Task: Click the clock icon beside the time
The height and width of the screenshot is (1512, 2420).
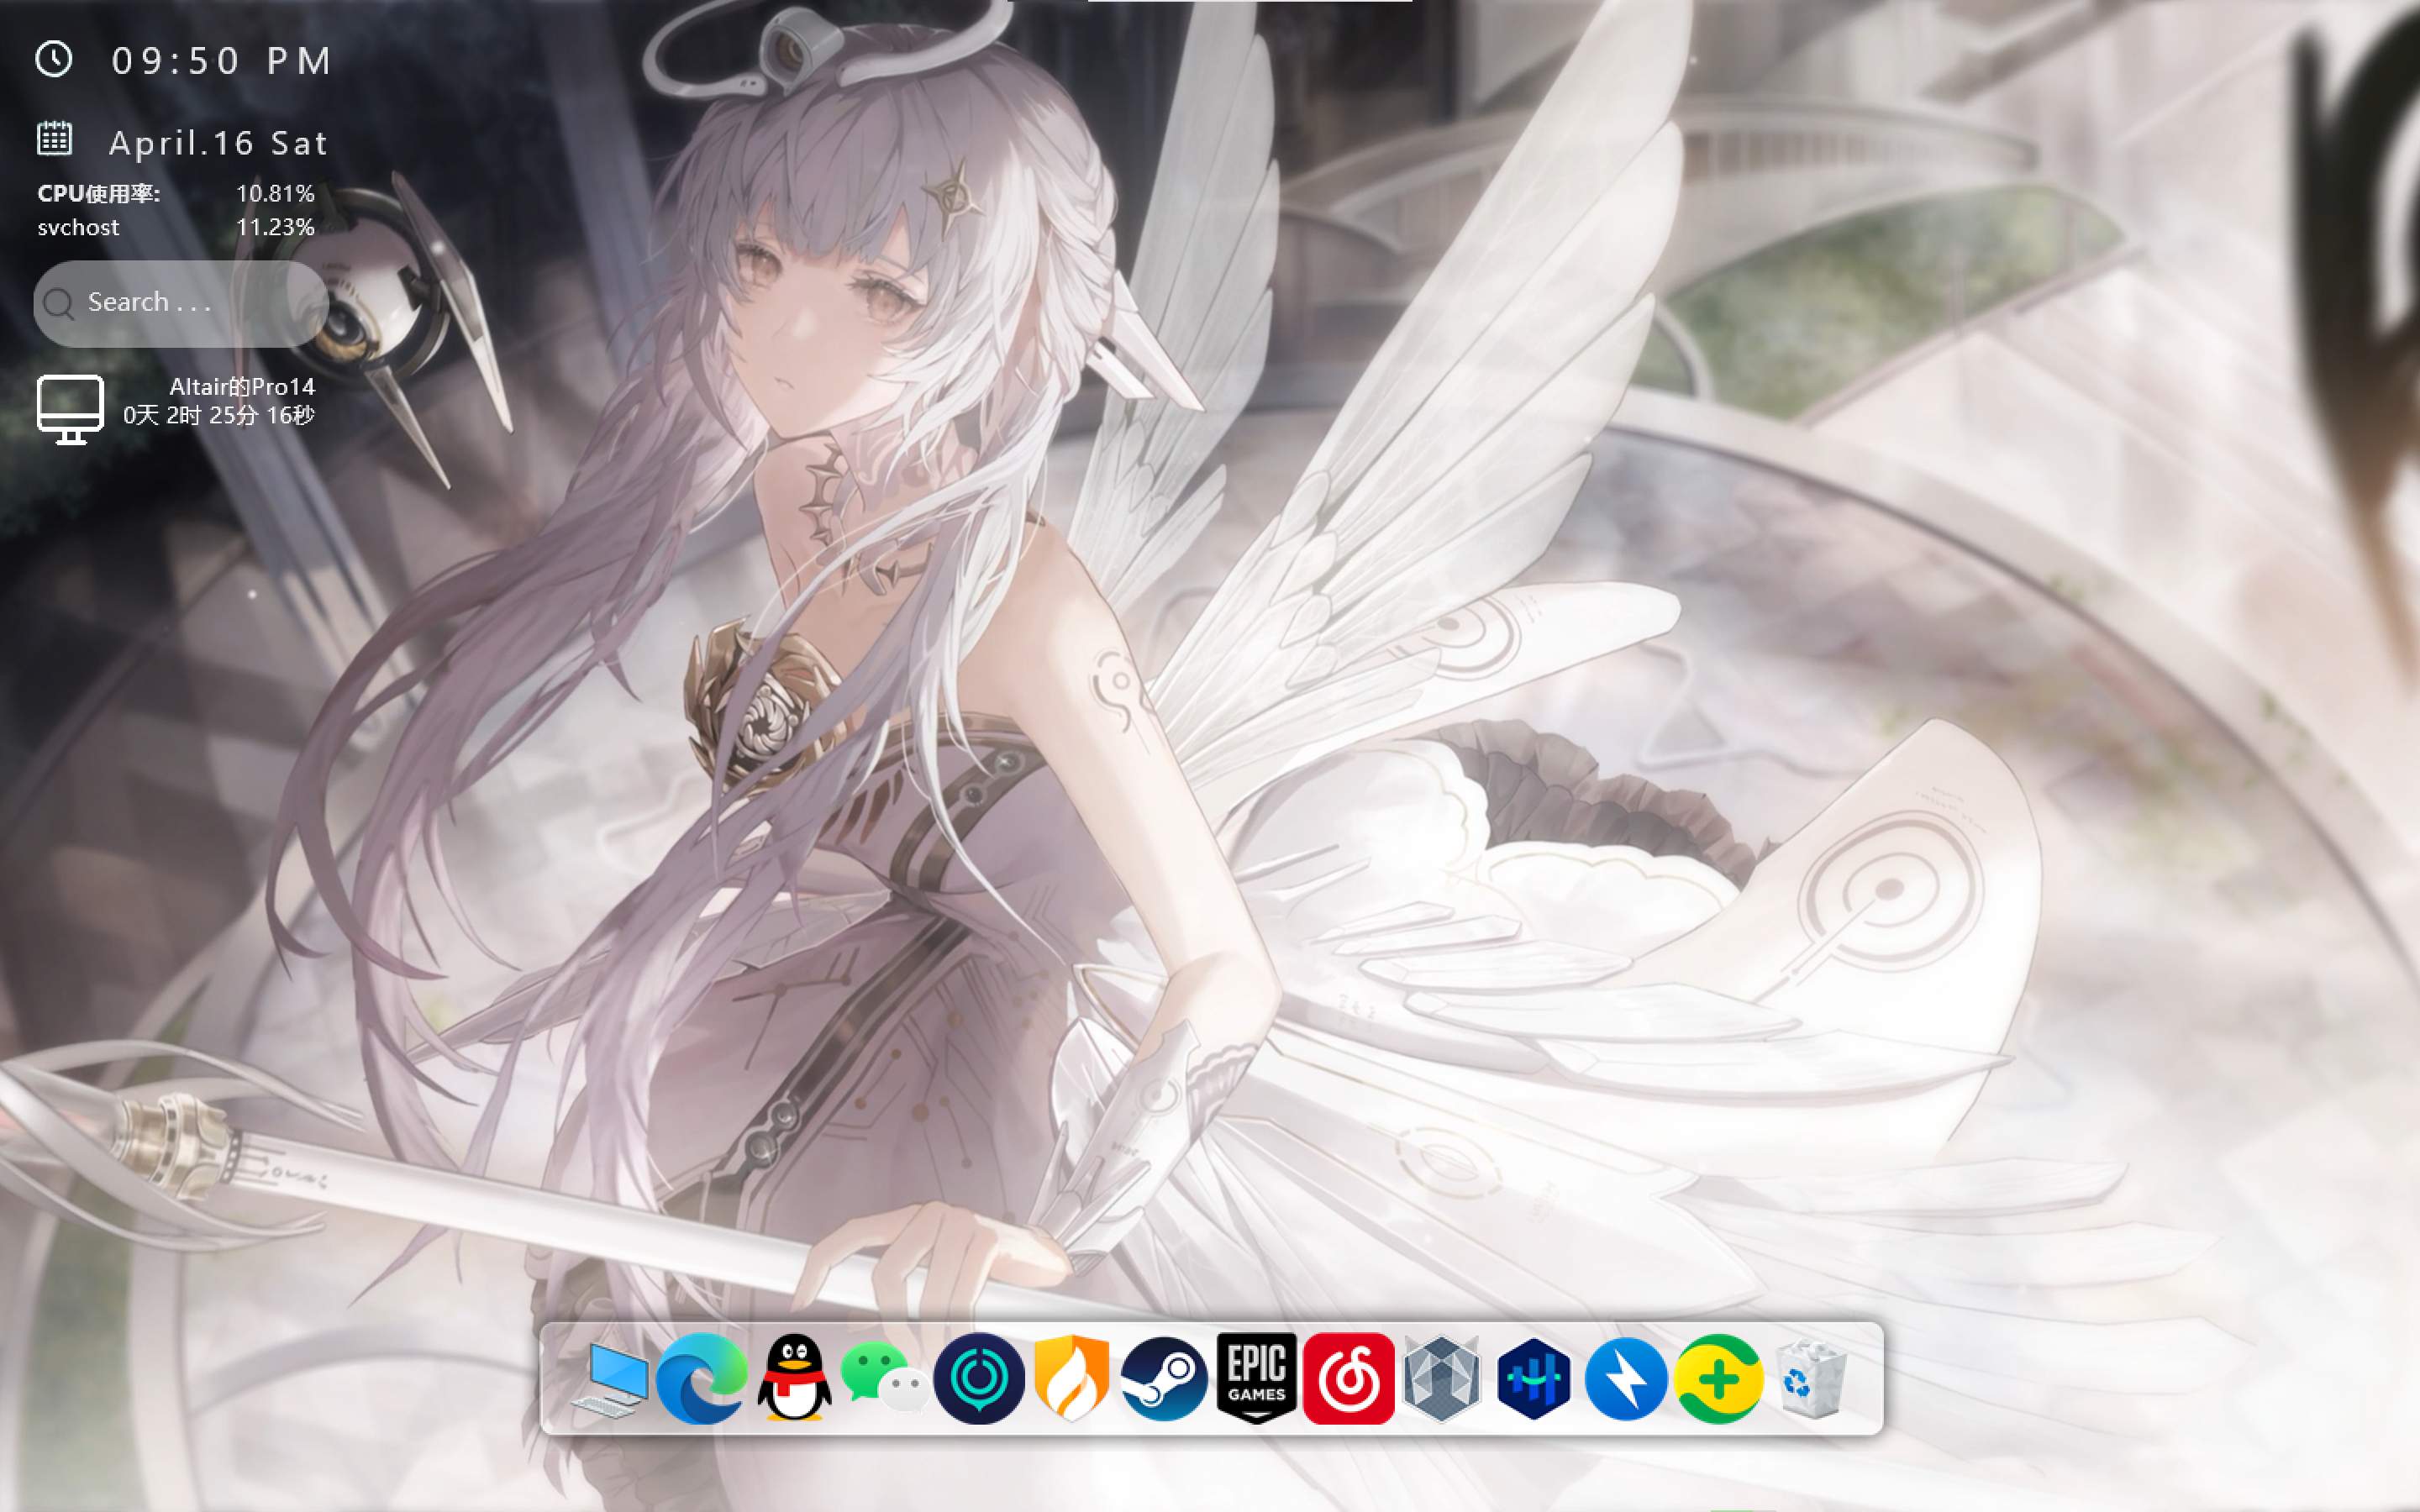Action: click(54, 59)
